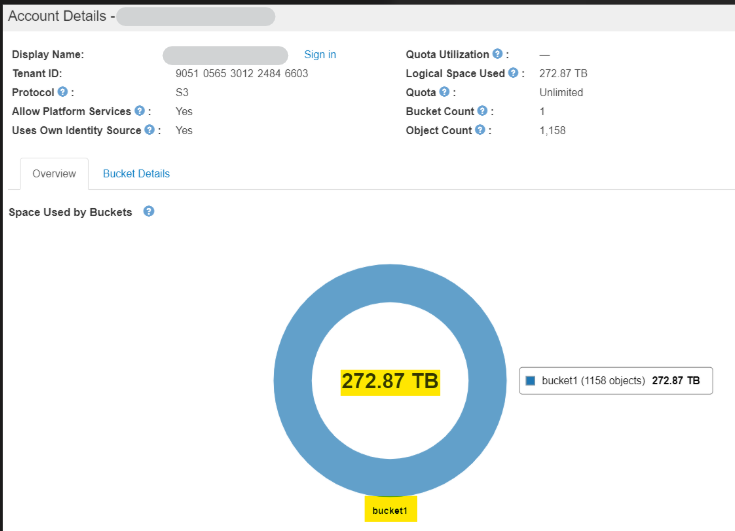Click help icon beside Space Used by Buckets
The image size is (735, 531).
coord(149,212)
